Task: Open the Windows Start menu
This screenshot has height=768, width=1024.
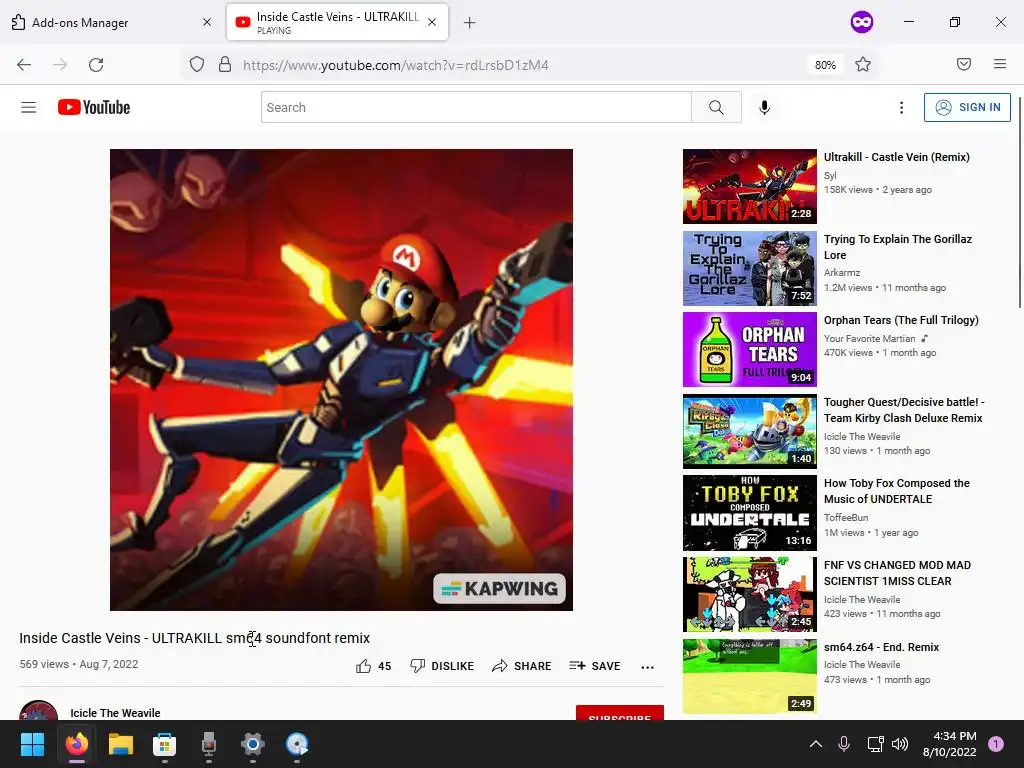Action: (x=32, y=744)
